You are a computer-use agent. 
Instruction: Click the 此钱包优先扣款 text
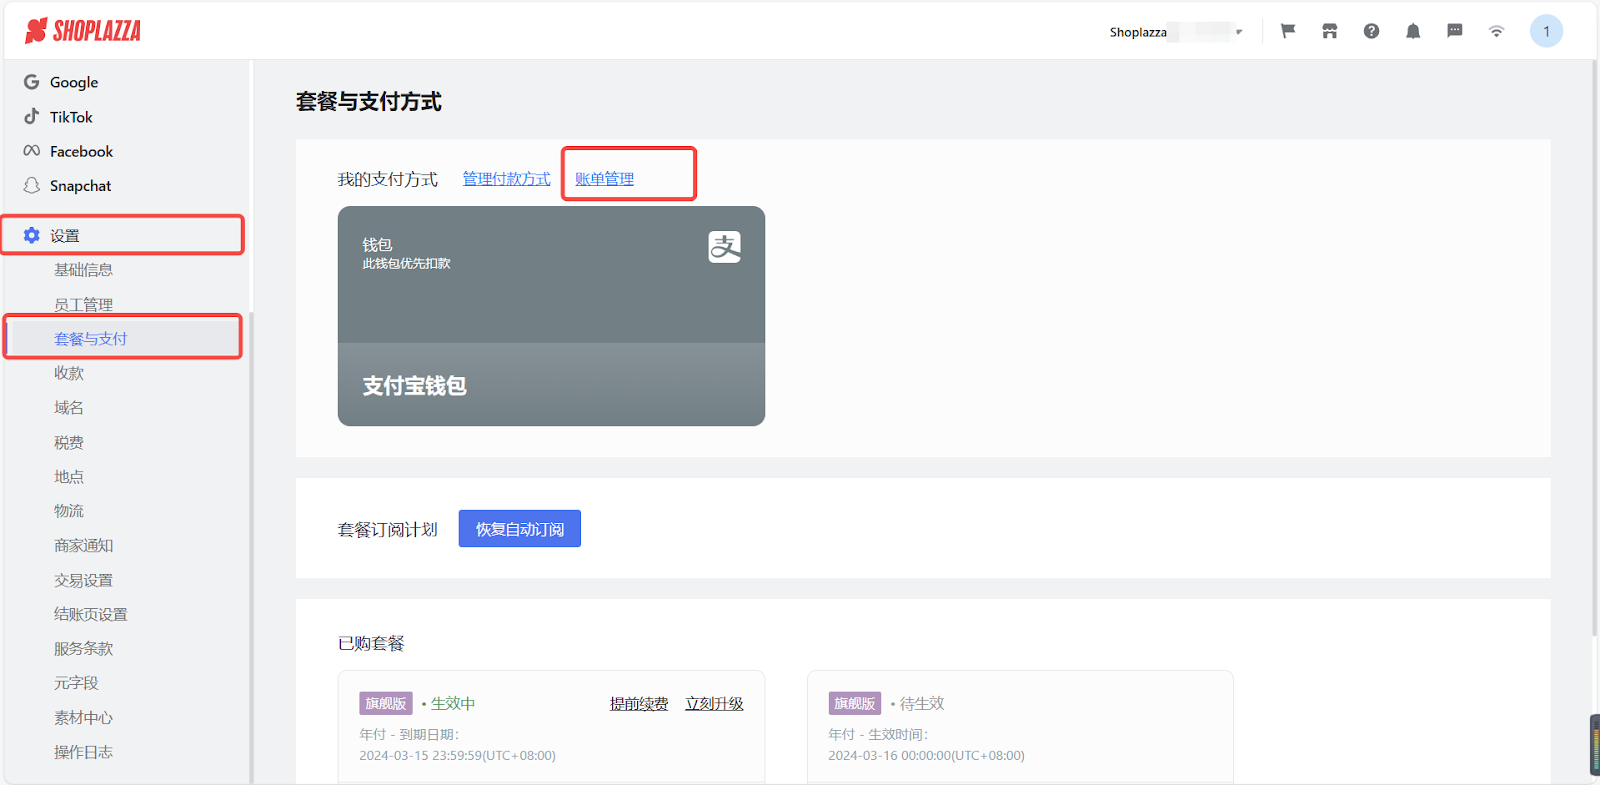click(x=406, y=264)
